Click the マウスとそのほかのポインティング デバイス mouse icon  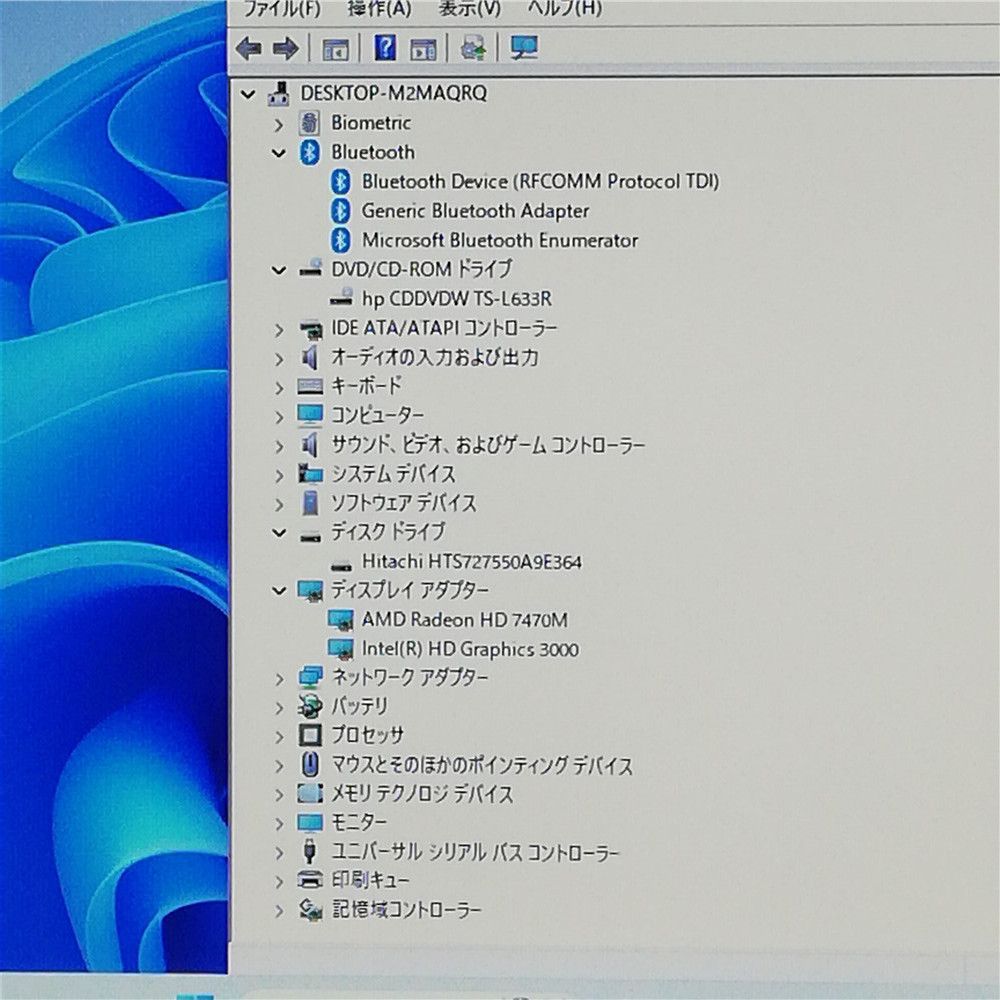point(310,764)
